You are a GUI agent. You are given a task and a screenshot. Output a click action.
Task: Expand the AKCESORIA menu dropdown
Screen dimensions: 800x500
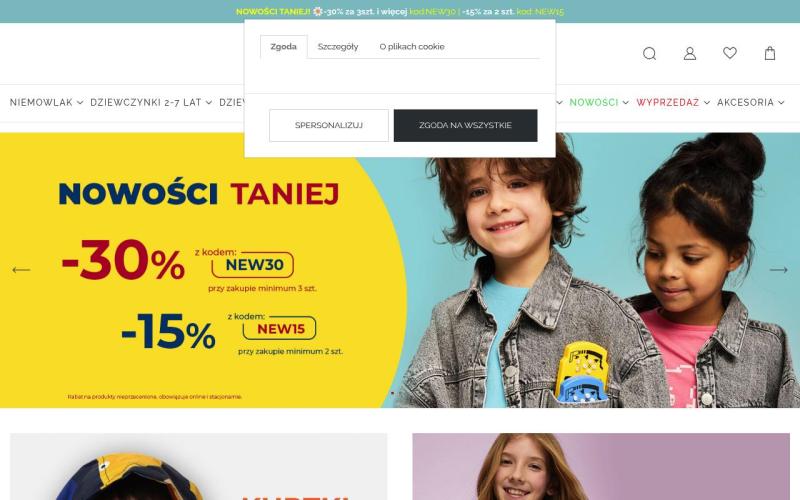751,103
